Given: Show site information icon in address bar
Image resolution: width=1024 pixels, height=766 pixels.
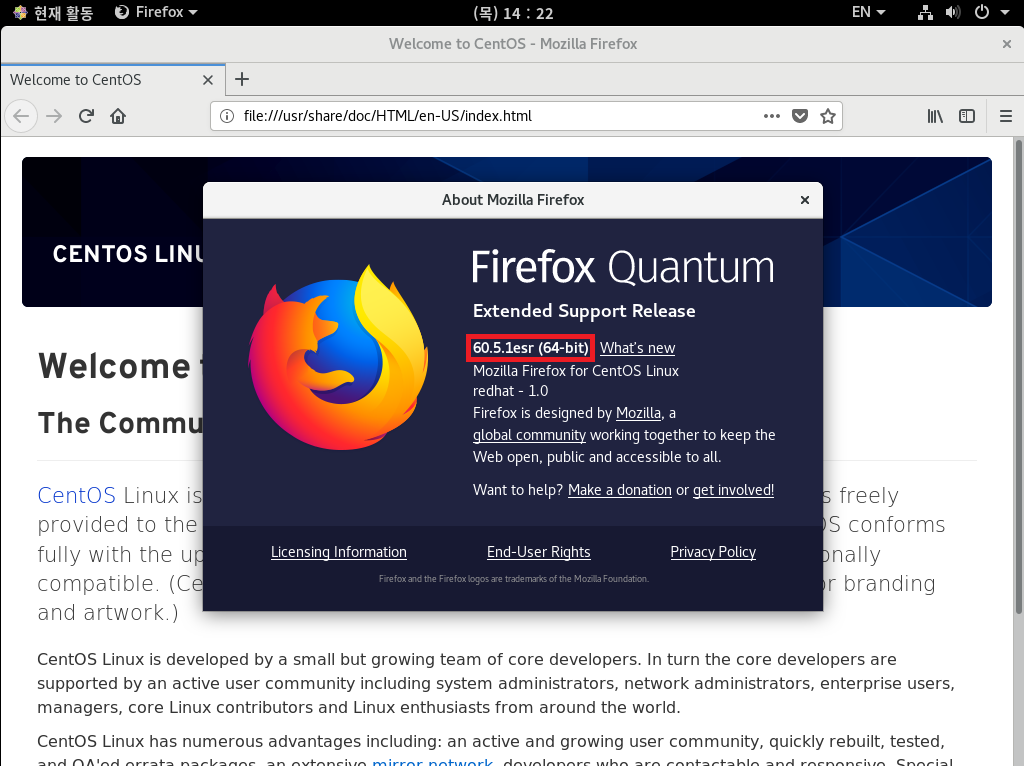Looking at the screenshot, I should pos(227,116).
